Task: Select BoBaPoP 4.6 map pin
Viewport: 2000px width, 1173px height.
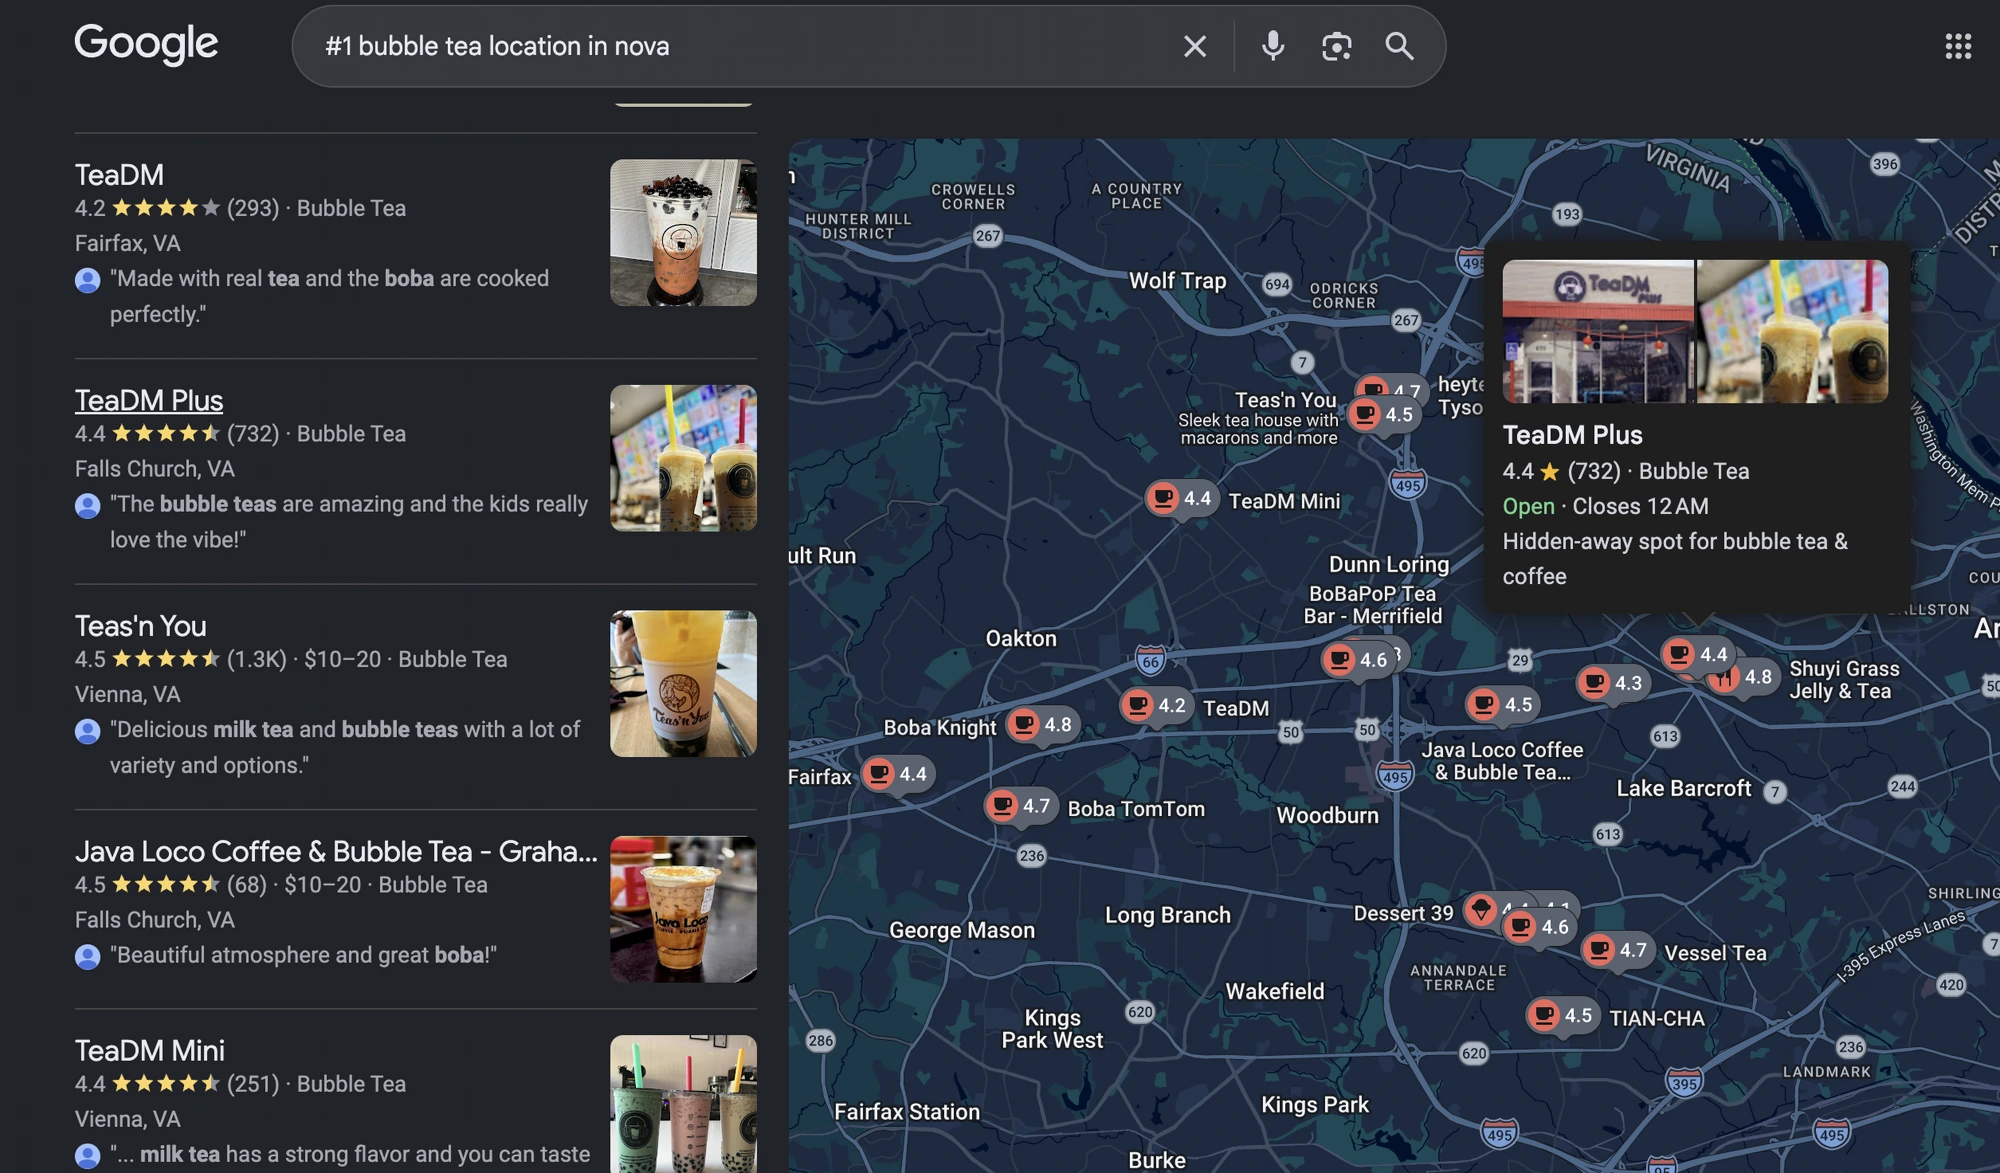Action: [x=1357, y=659]
